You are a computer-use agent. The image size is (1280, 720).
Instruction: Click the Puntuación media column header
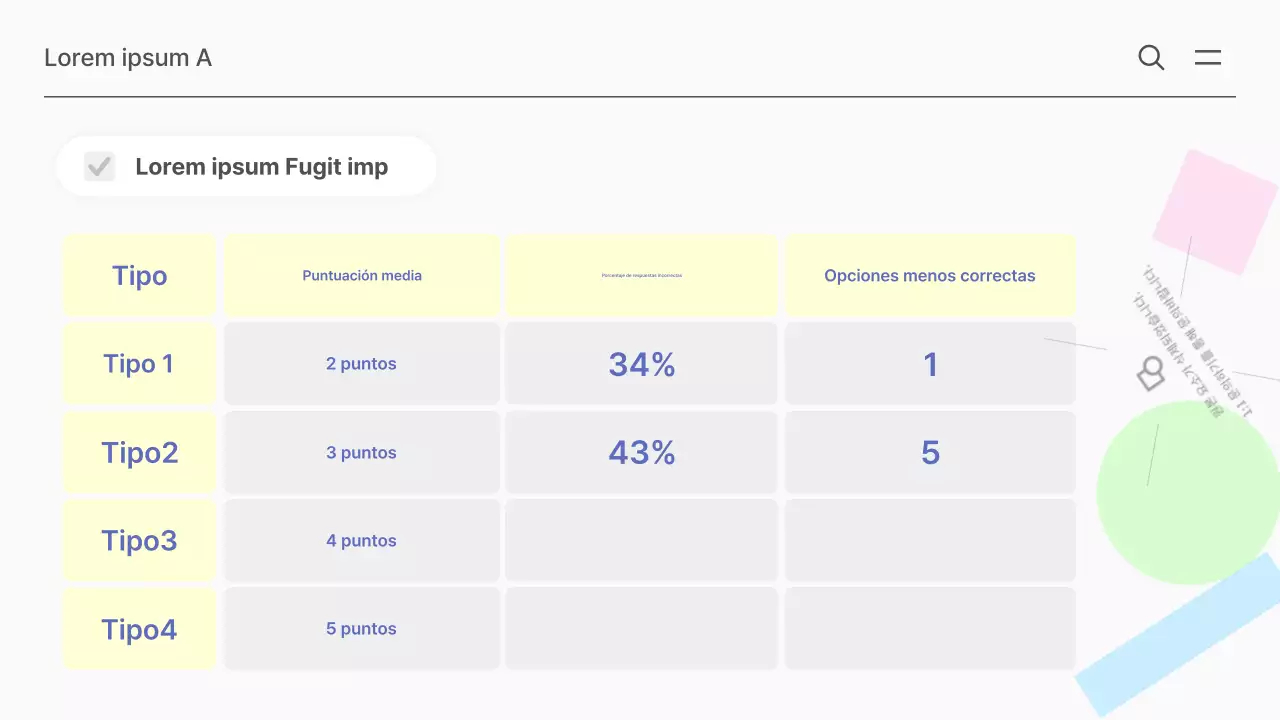coord(362,276)
